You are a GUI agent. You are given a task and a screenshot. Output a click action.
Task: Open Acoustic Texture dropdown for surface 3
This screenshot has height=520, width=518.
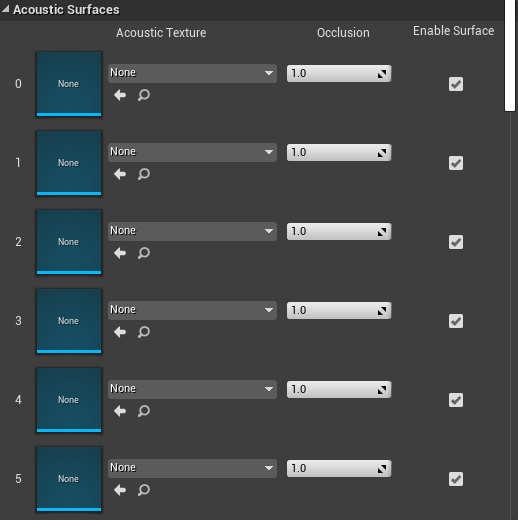pyautogui.click(x=192, y=310)
